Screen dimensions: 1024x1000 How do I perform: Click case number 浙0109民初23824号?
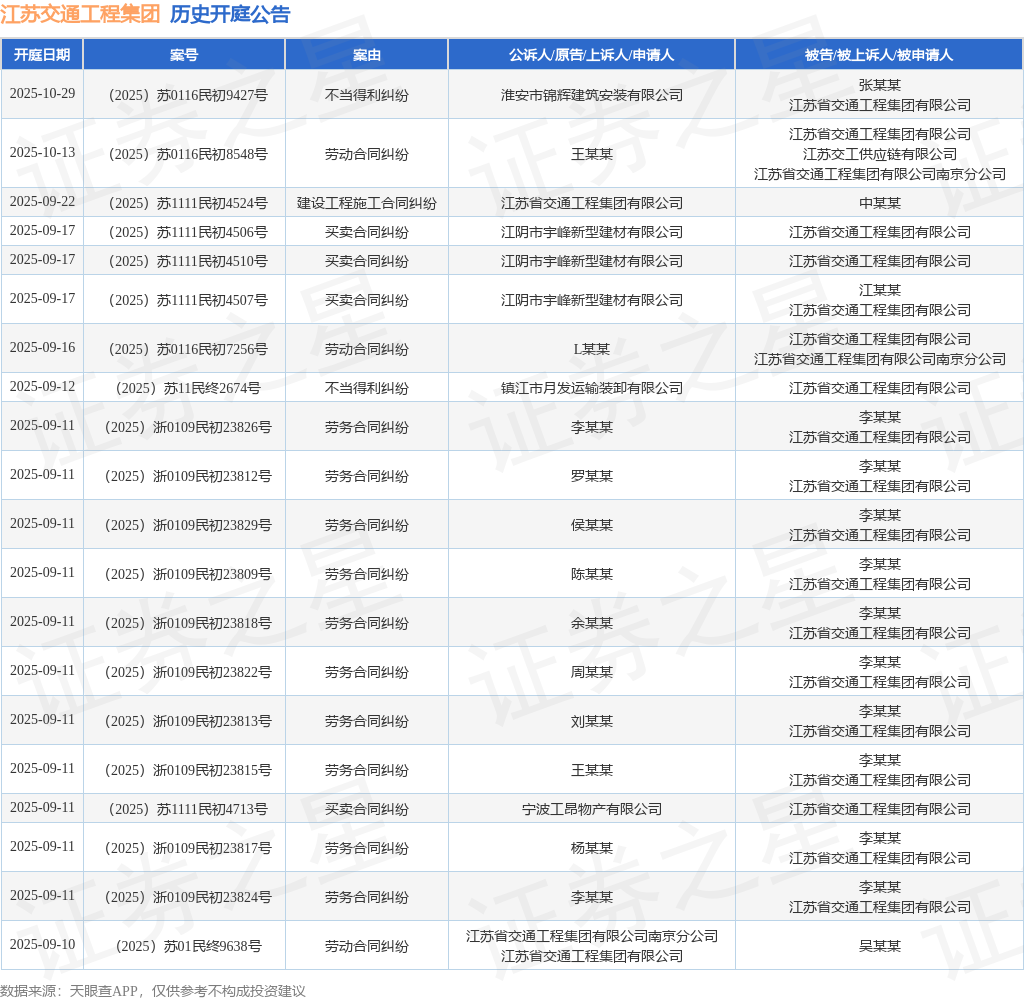pos(188,897)
